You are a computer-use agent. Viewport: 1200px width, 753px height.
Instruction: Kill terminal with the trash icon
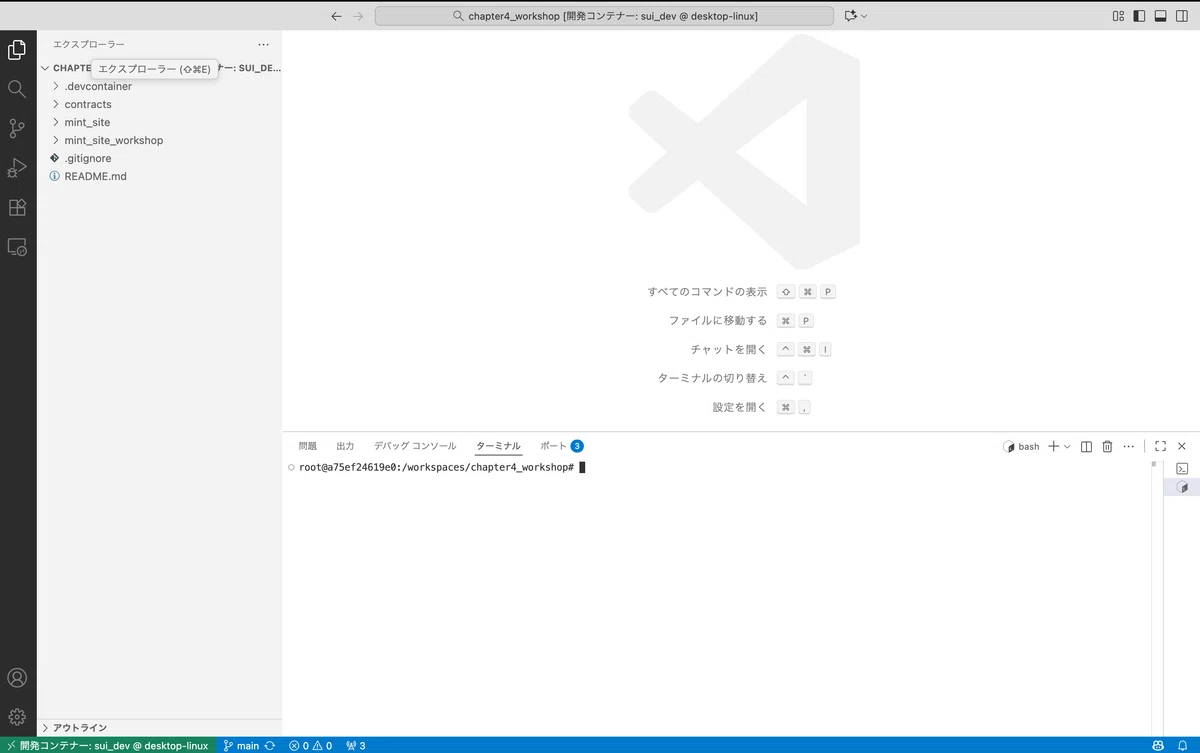tap(1107, 447)
